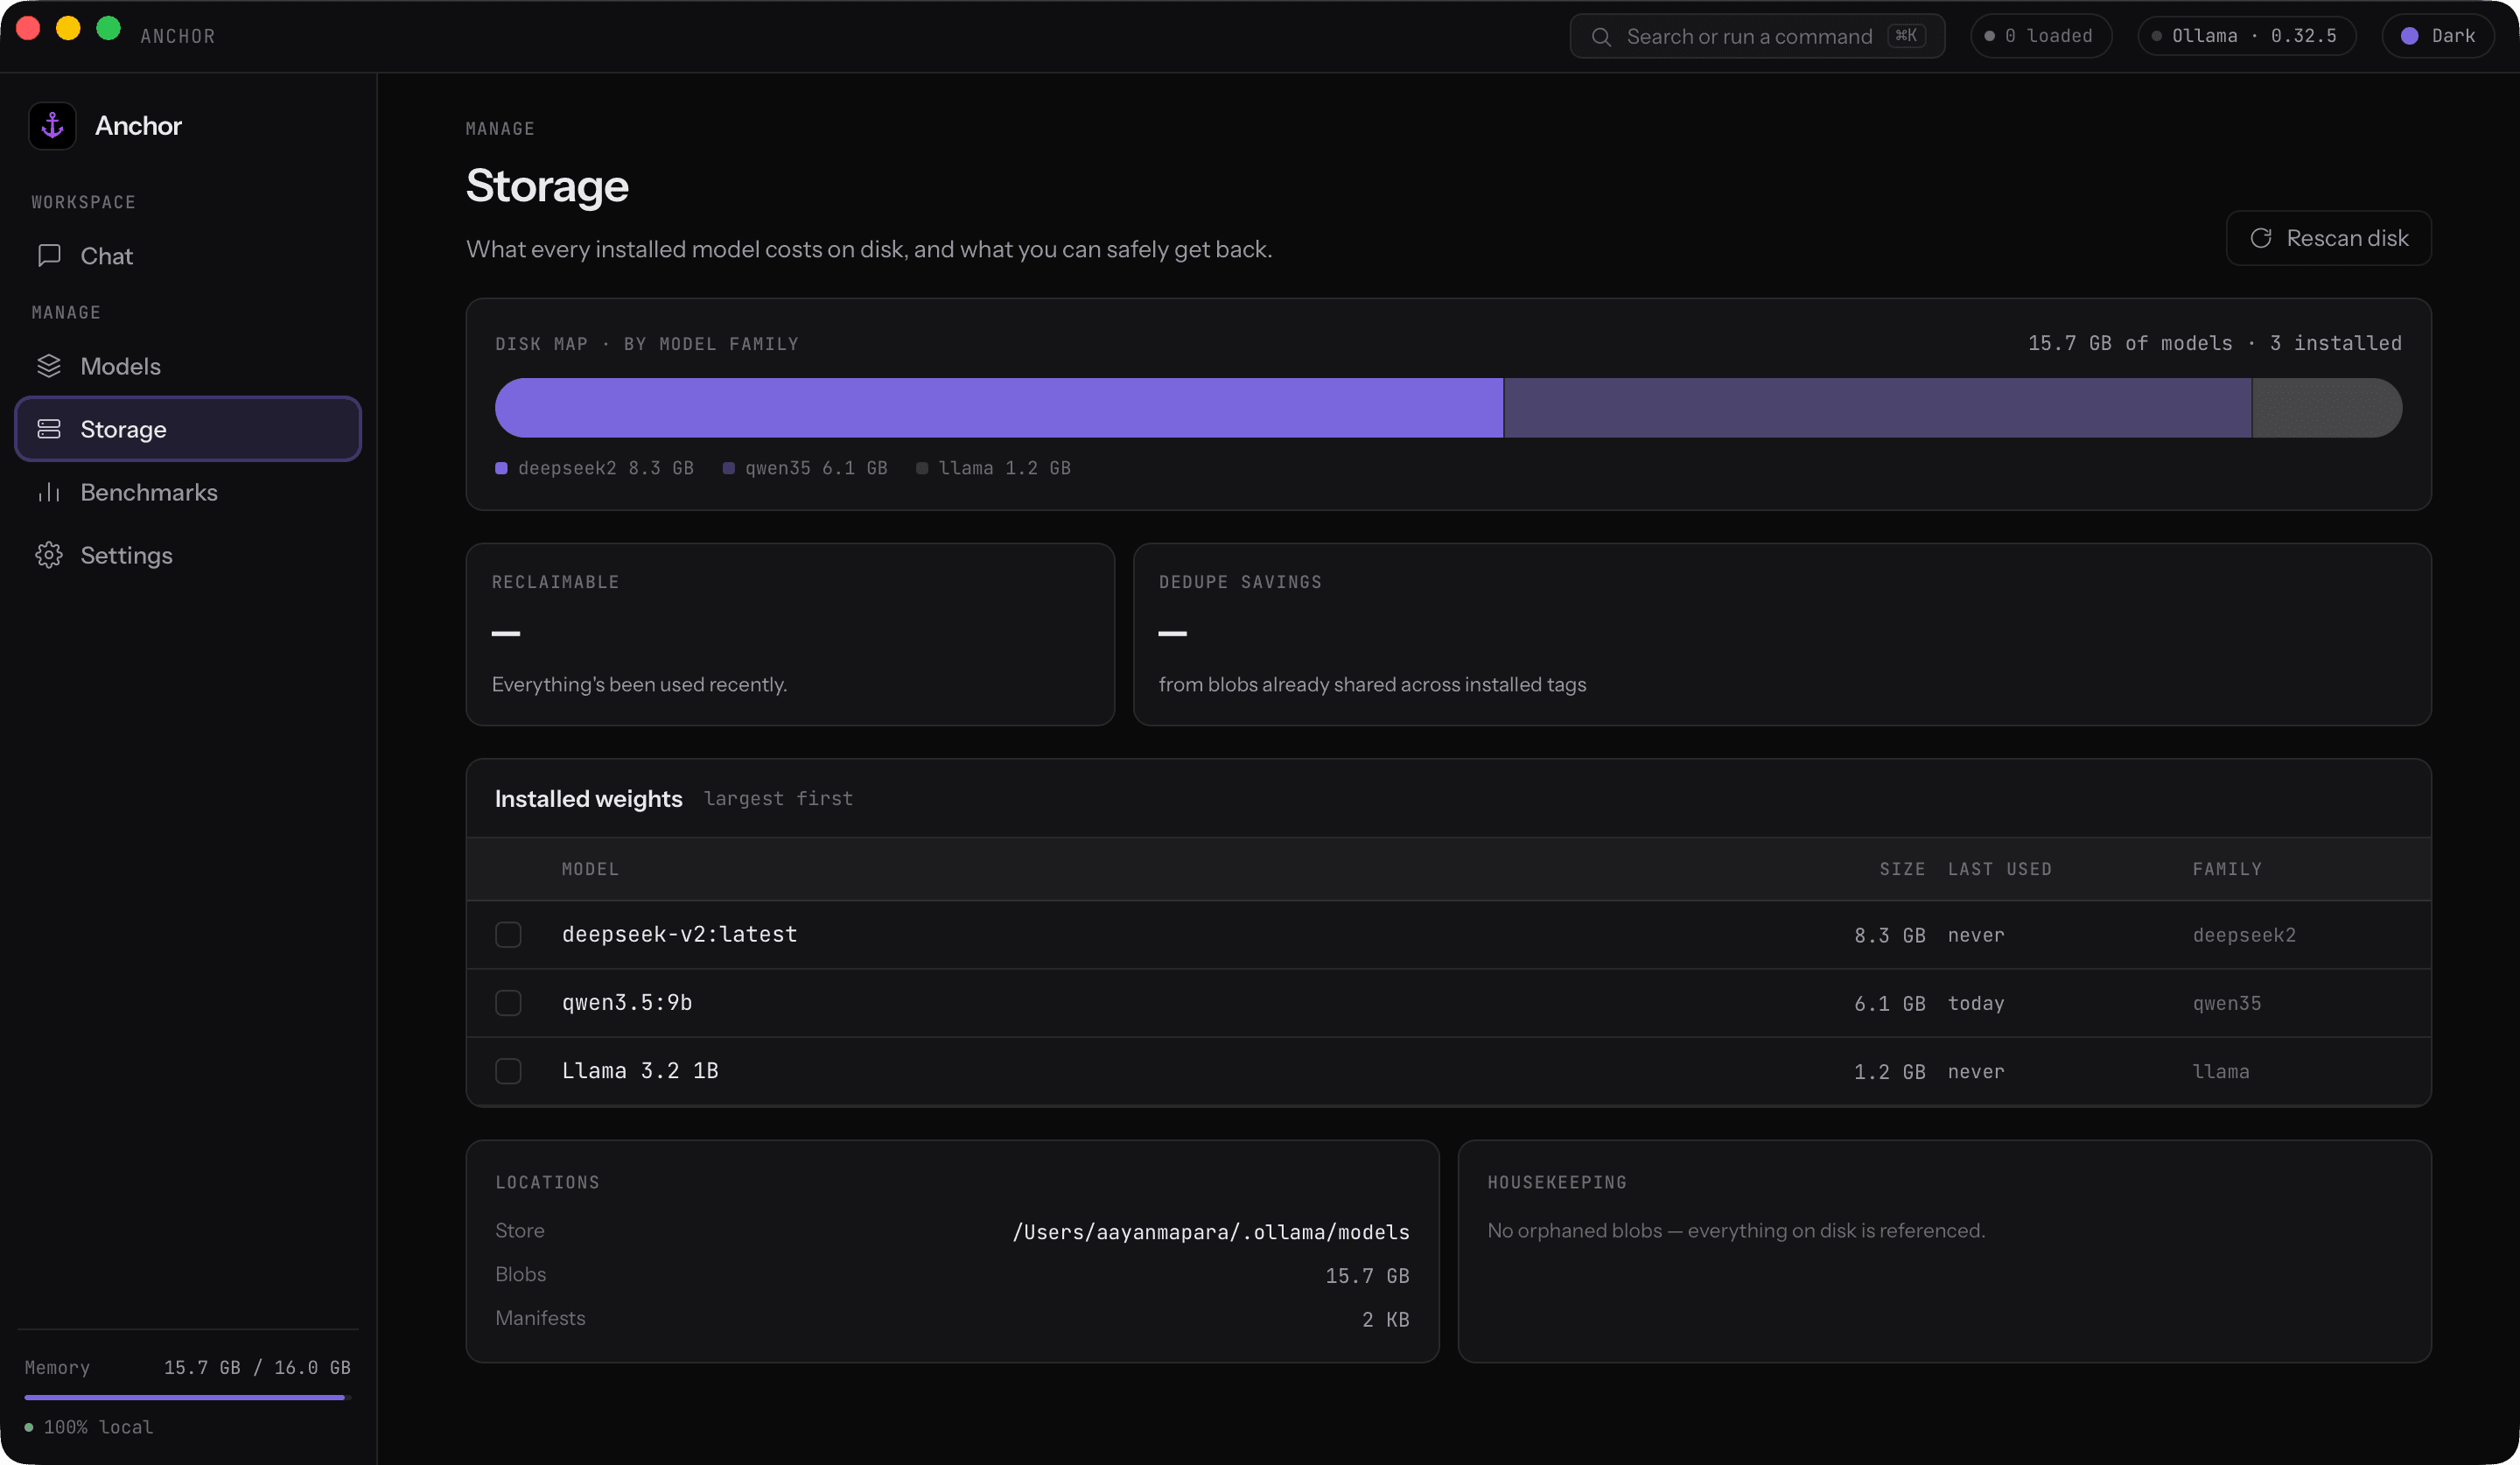Click the Memory usage bar
2520x1465 pixels.
188,1397
